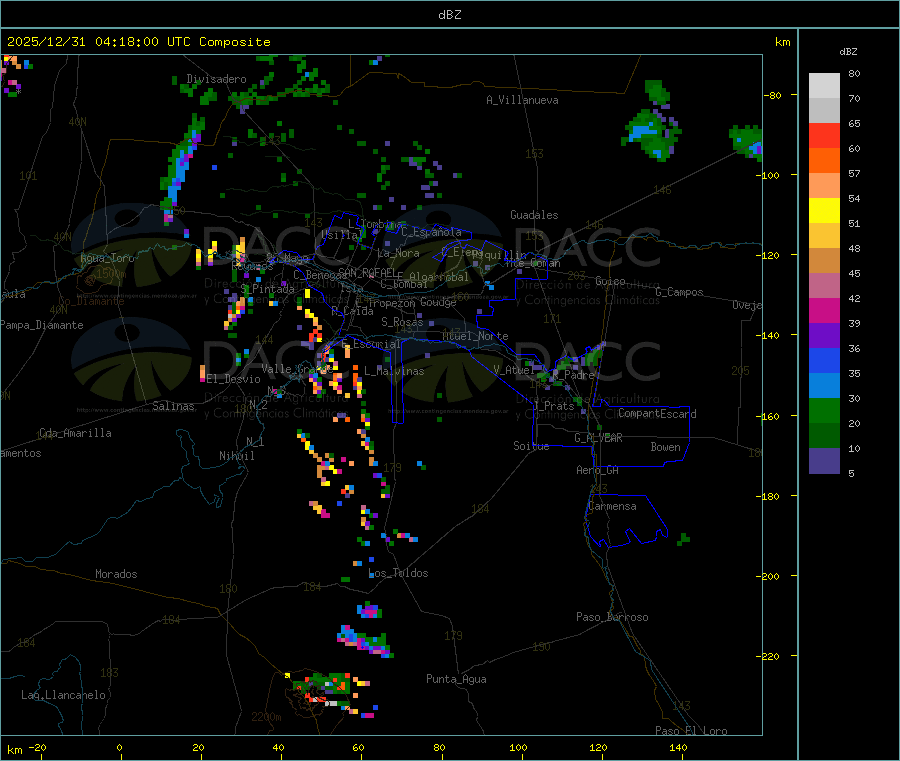Viewport: 900px width, 761px height.
Task: Click the '2025/12/31 04:18:00 UTC Composite' timestamp
Action: tap(138, 42)
